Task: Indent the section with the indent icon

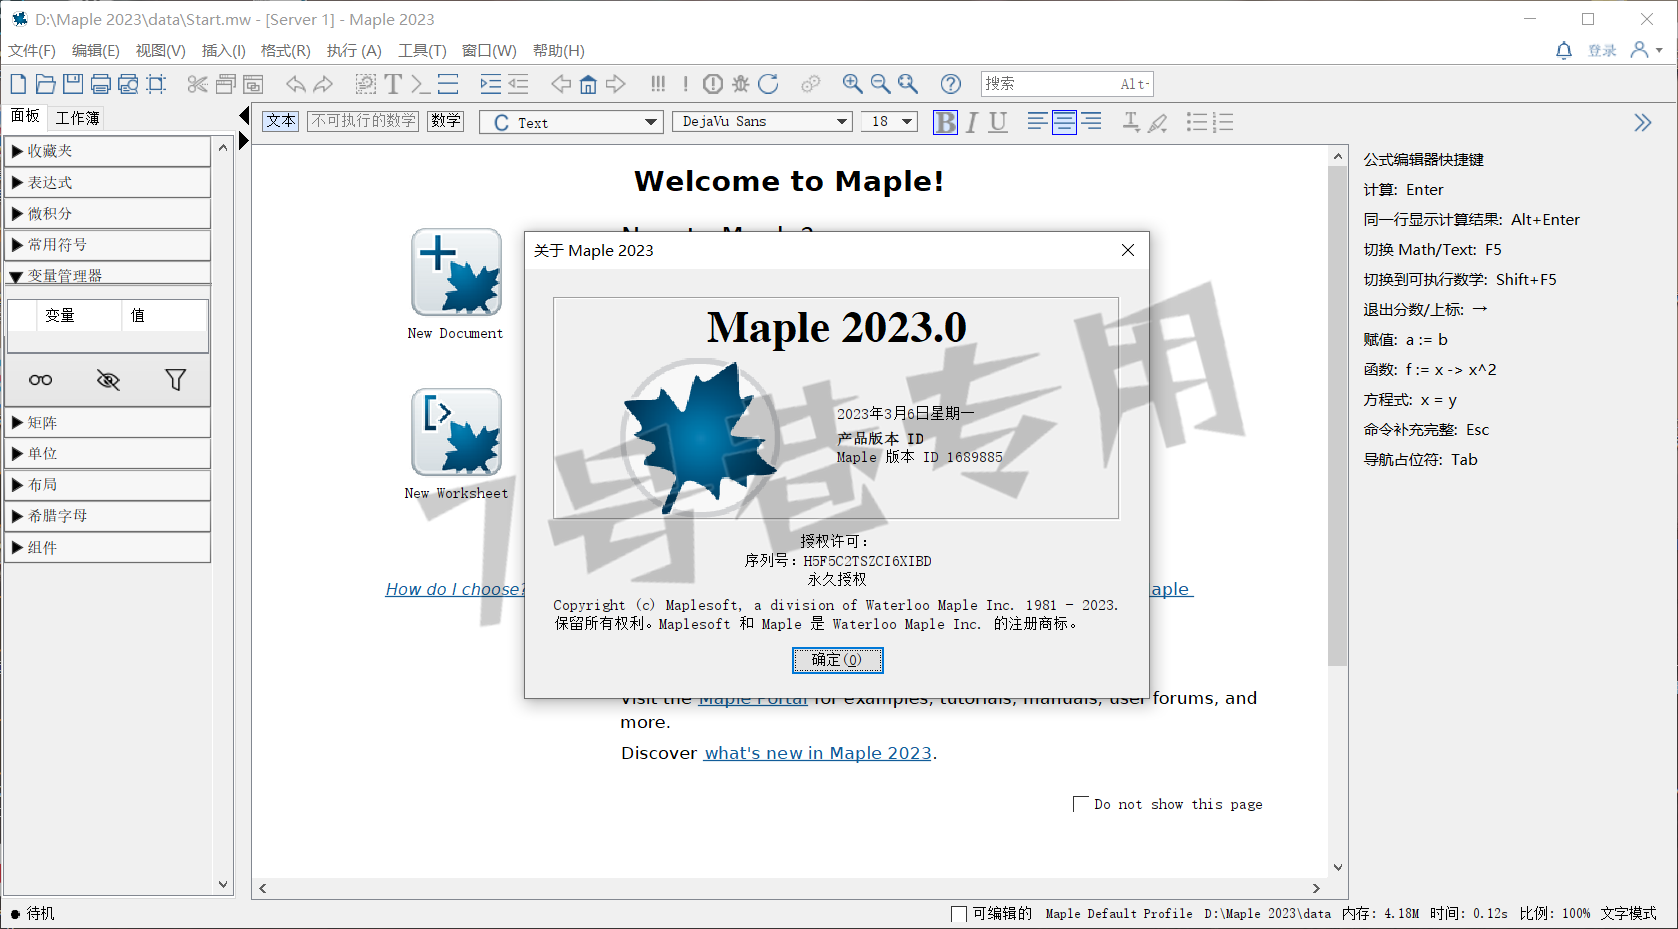Action: point(490,84)
